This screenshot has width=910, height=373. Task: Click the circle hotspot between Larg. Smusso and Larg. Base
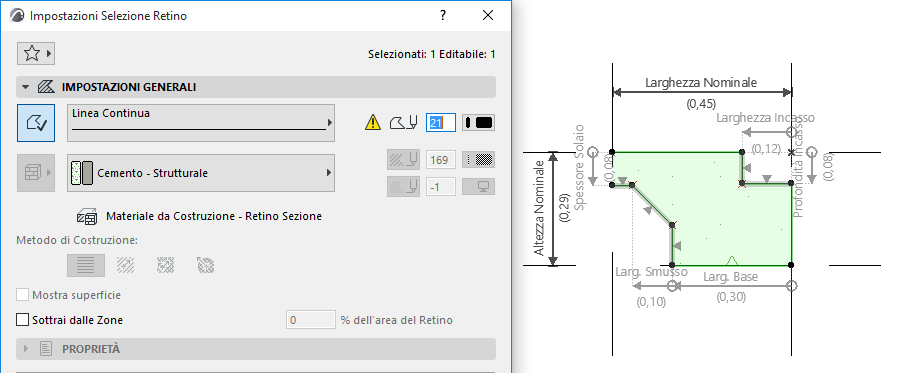point(672,285)
